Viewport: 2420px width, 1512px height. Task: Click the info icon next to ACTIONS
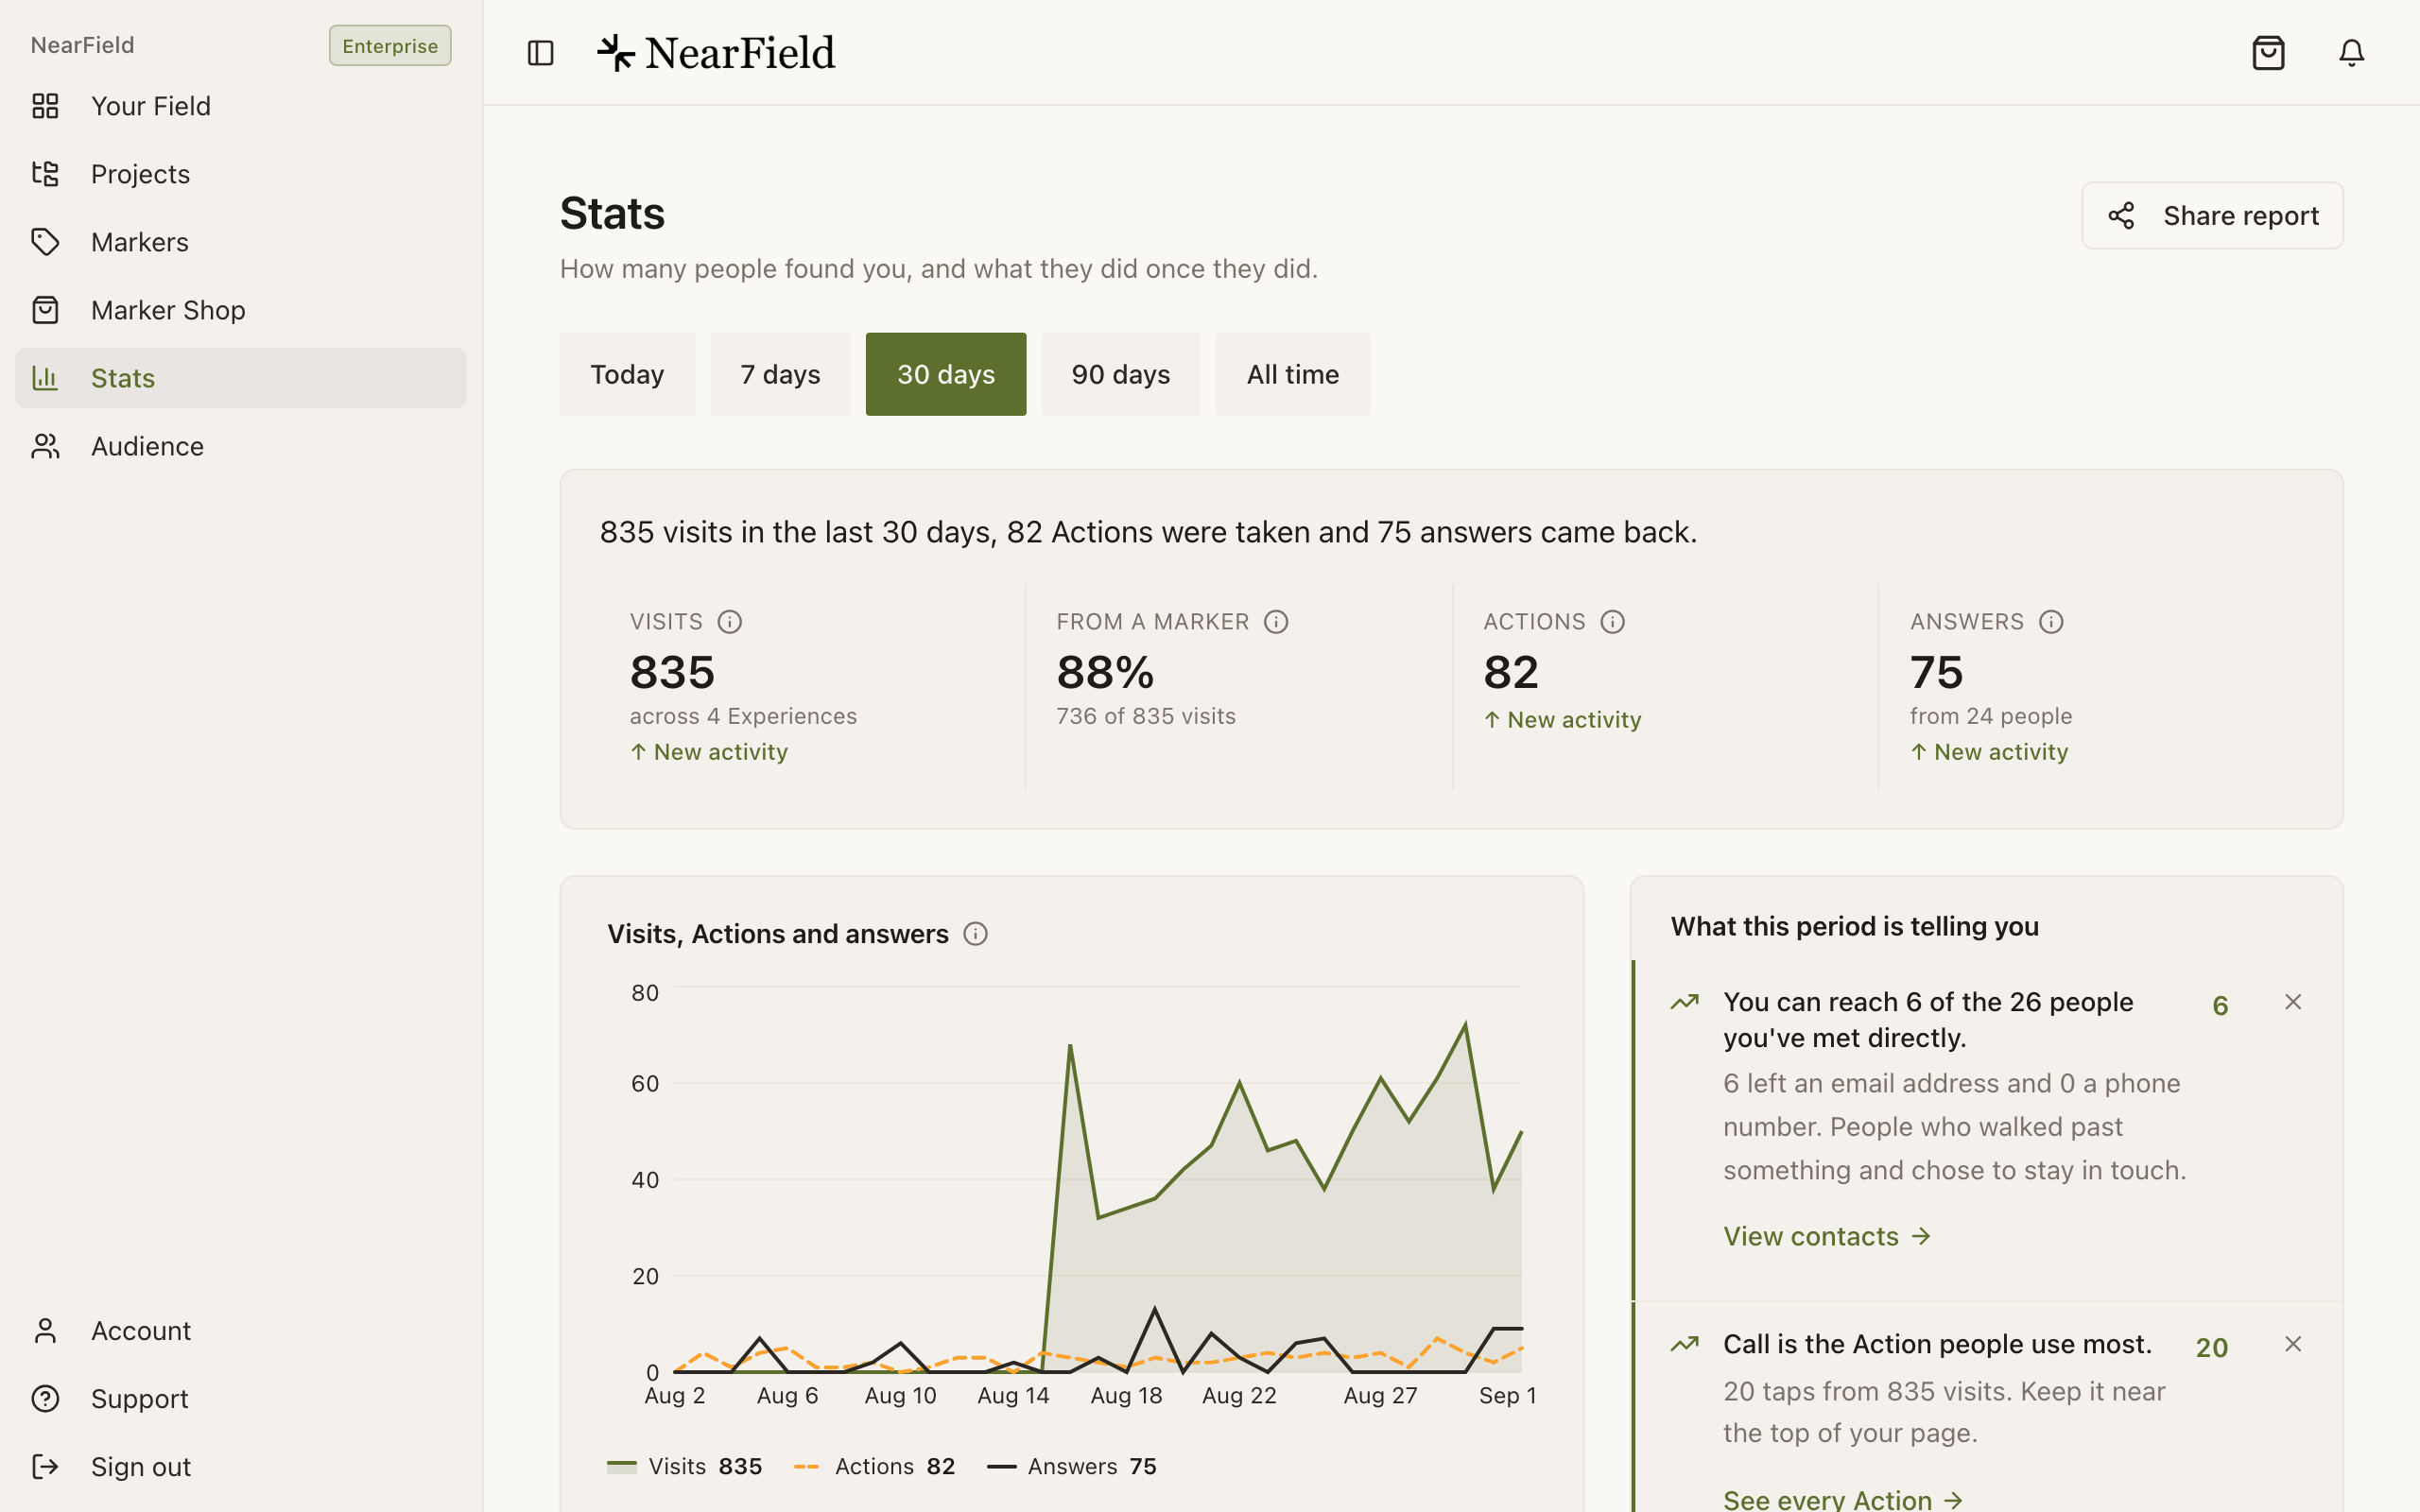pos(1612,622)
